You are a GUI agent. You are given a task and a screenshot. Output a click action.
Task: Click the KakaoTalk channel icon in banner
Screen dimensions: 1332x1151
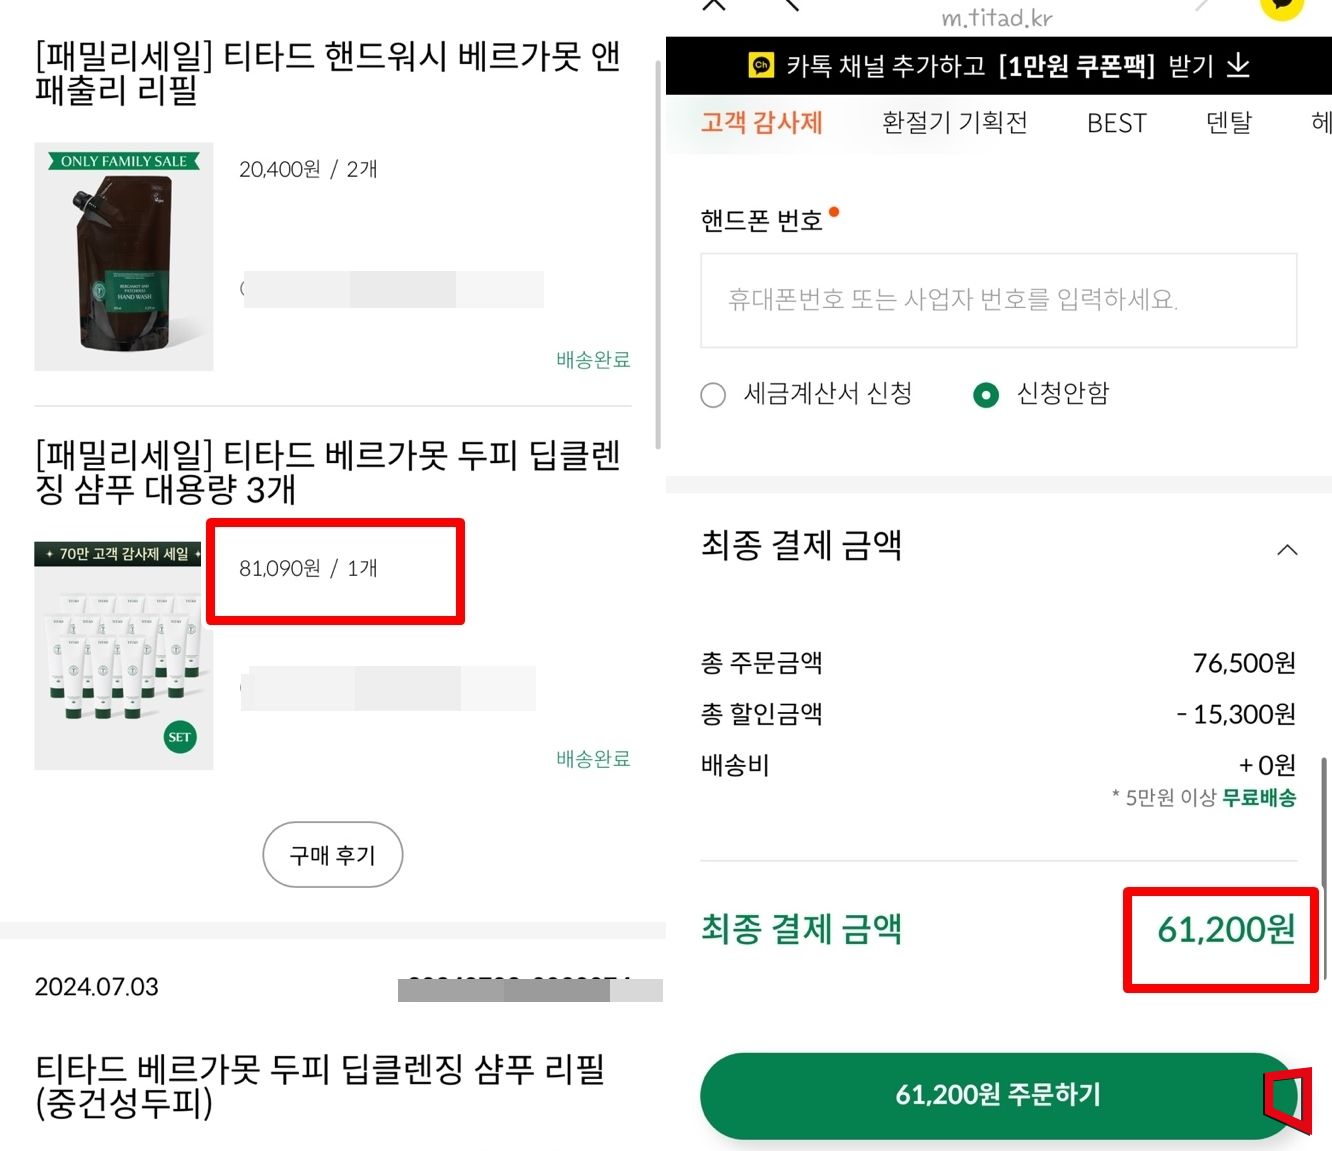pos(760,66)
